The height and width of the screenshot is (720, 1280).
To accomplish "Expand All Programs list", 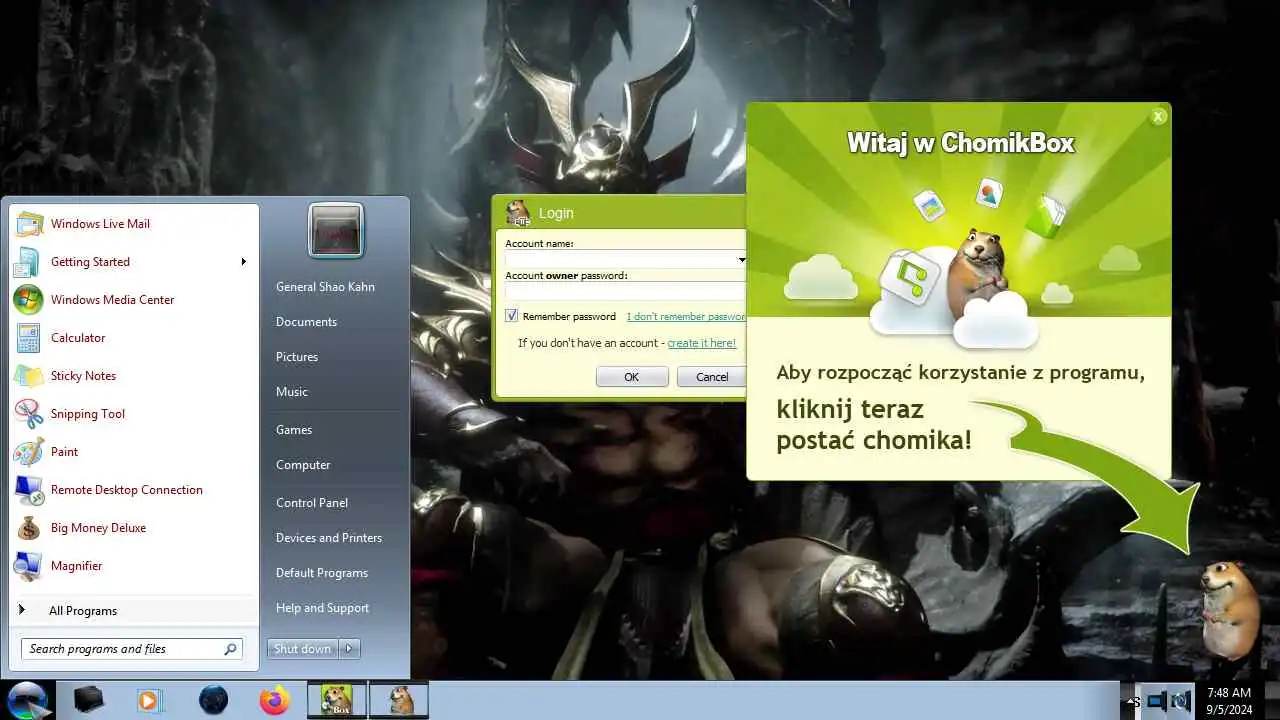I will (134, 610).
